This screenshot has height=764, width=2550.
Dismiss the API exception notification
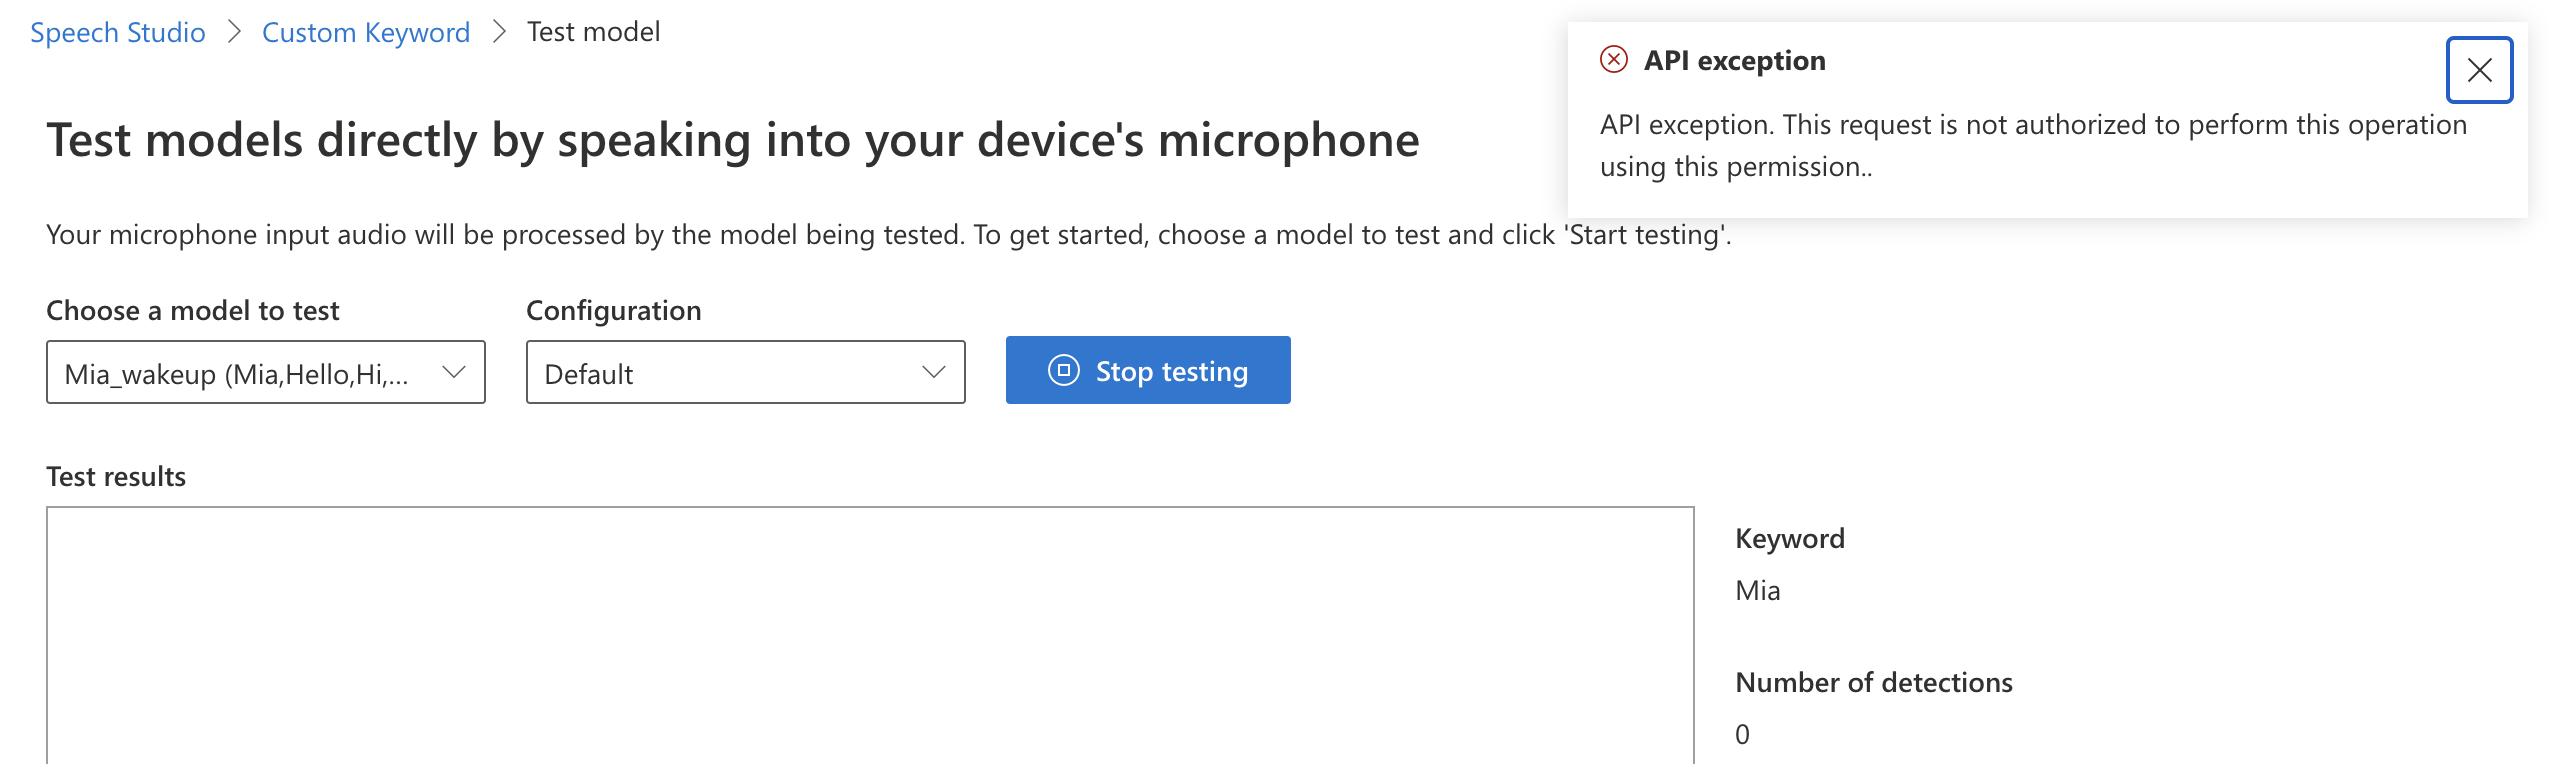2479,70
